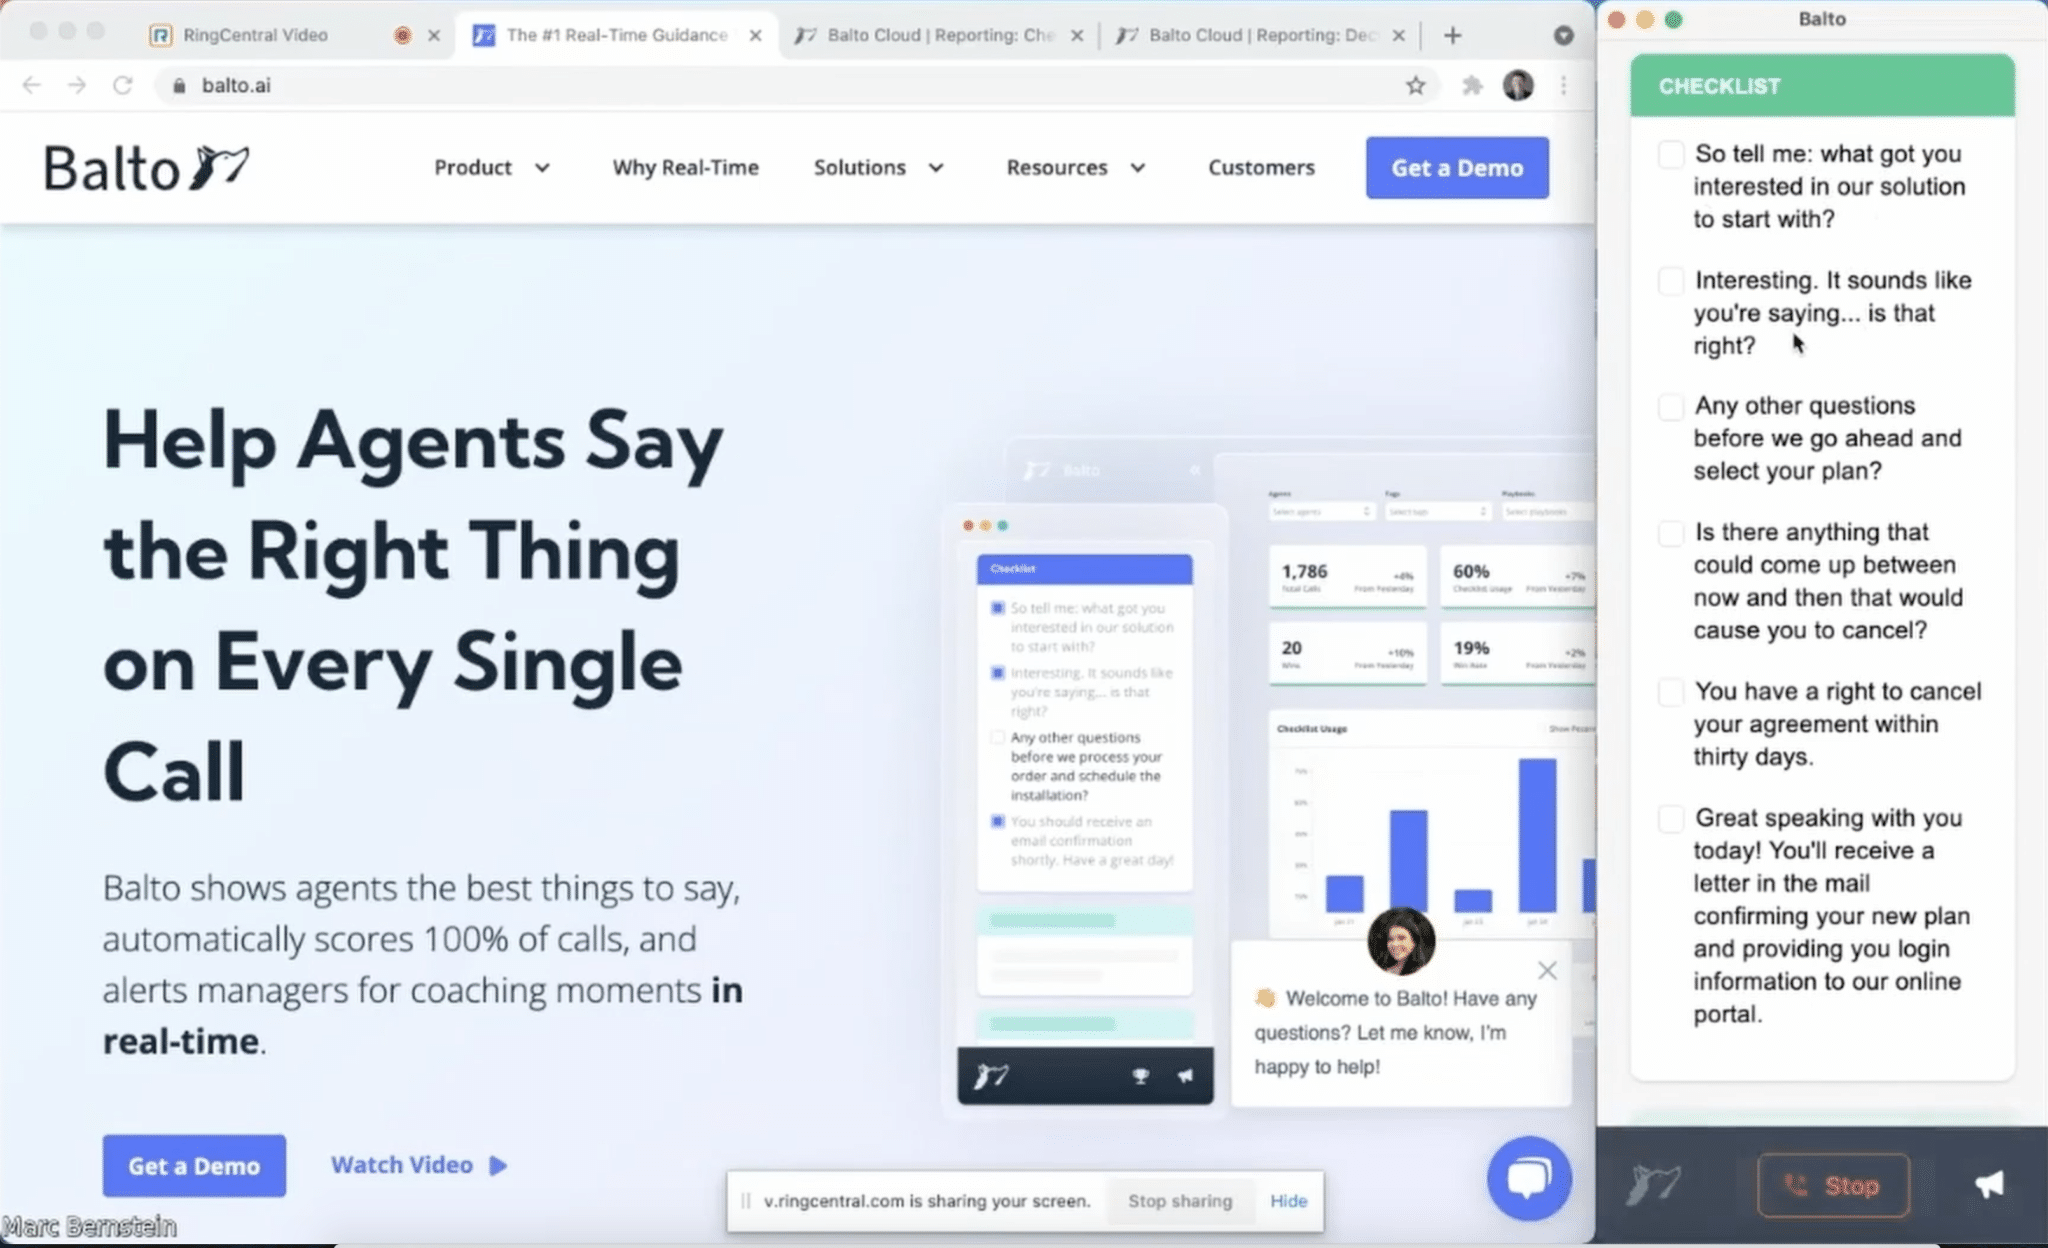Switch to the RingCentral Video tab
2048x1248 pixels.
pyautogui.click(x=255, y=35)
